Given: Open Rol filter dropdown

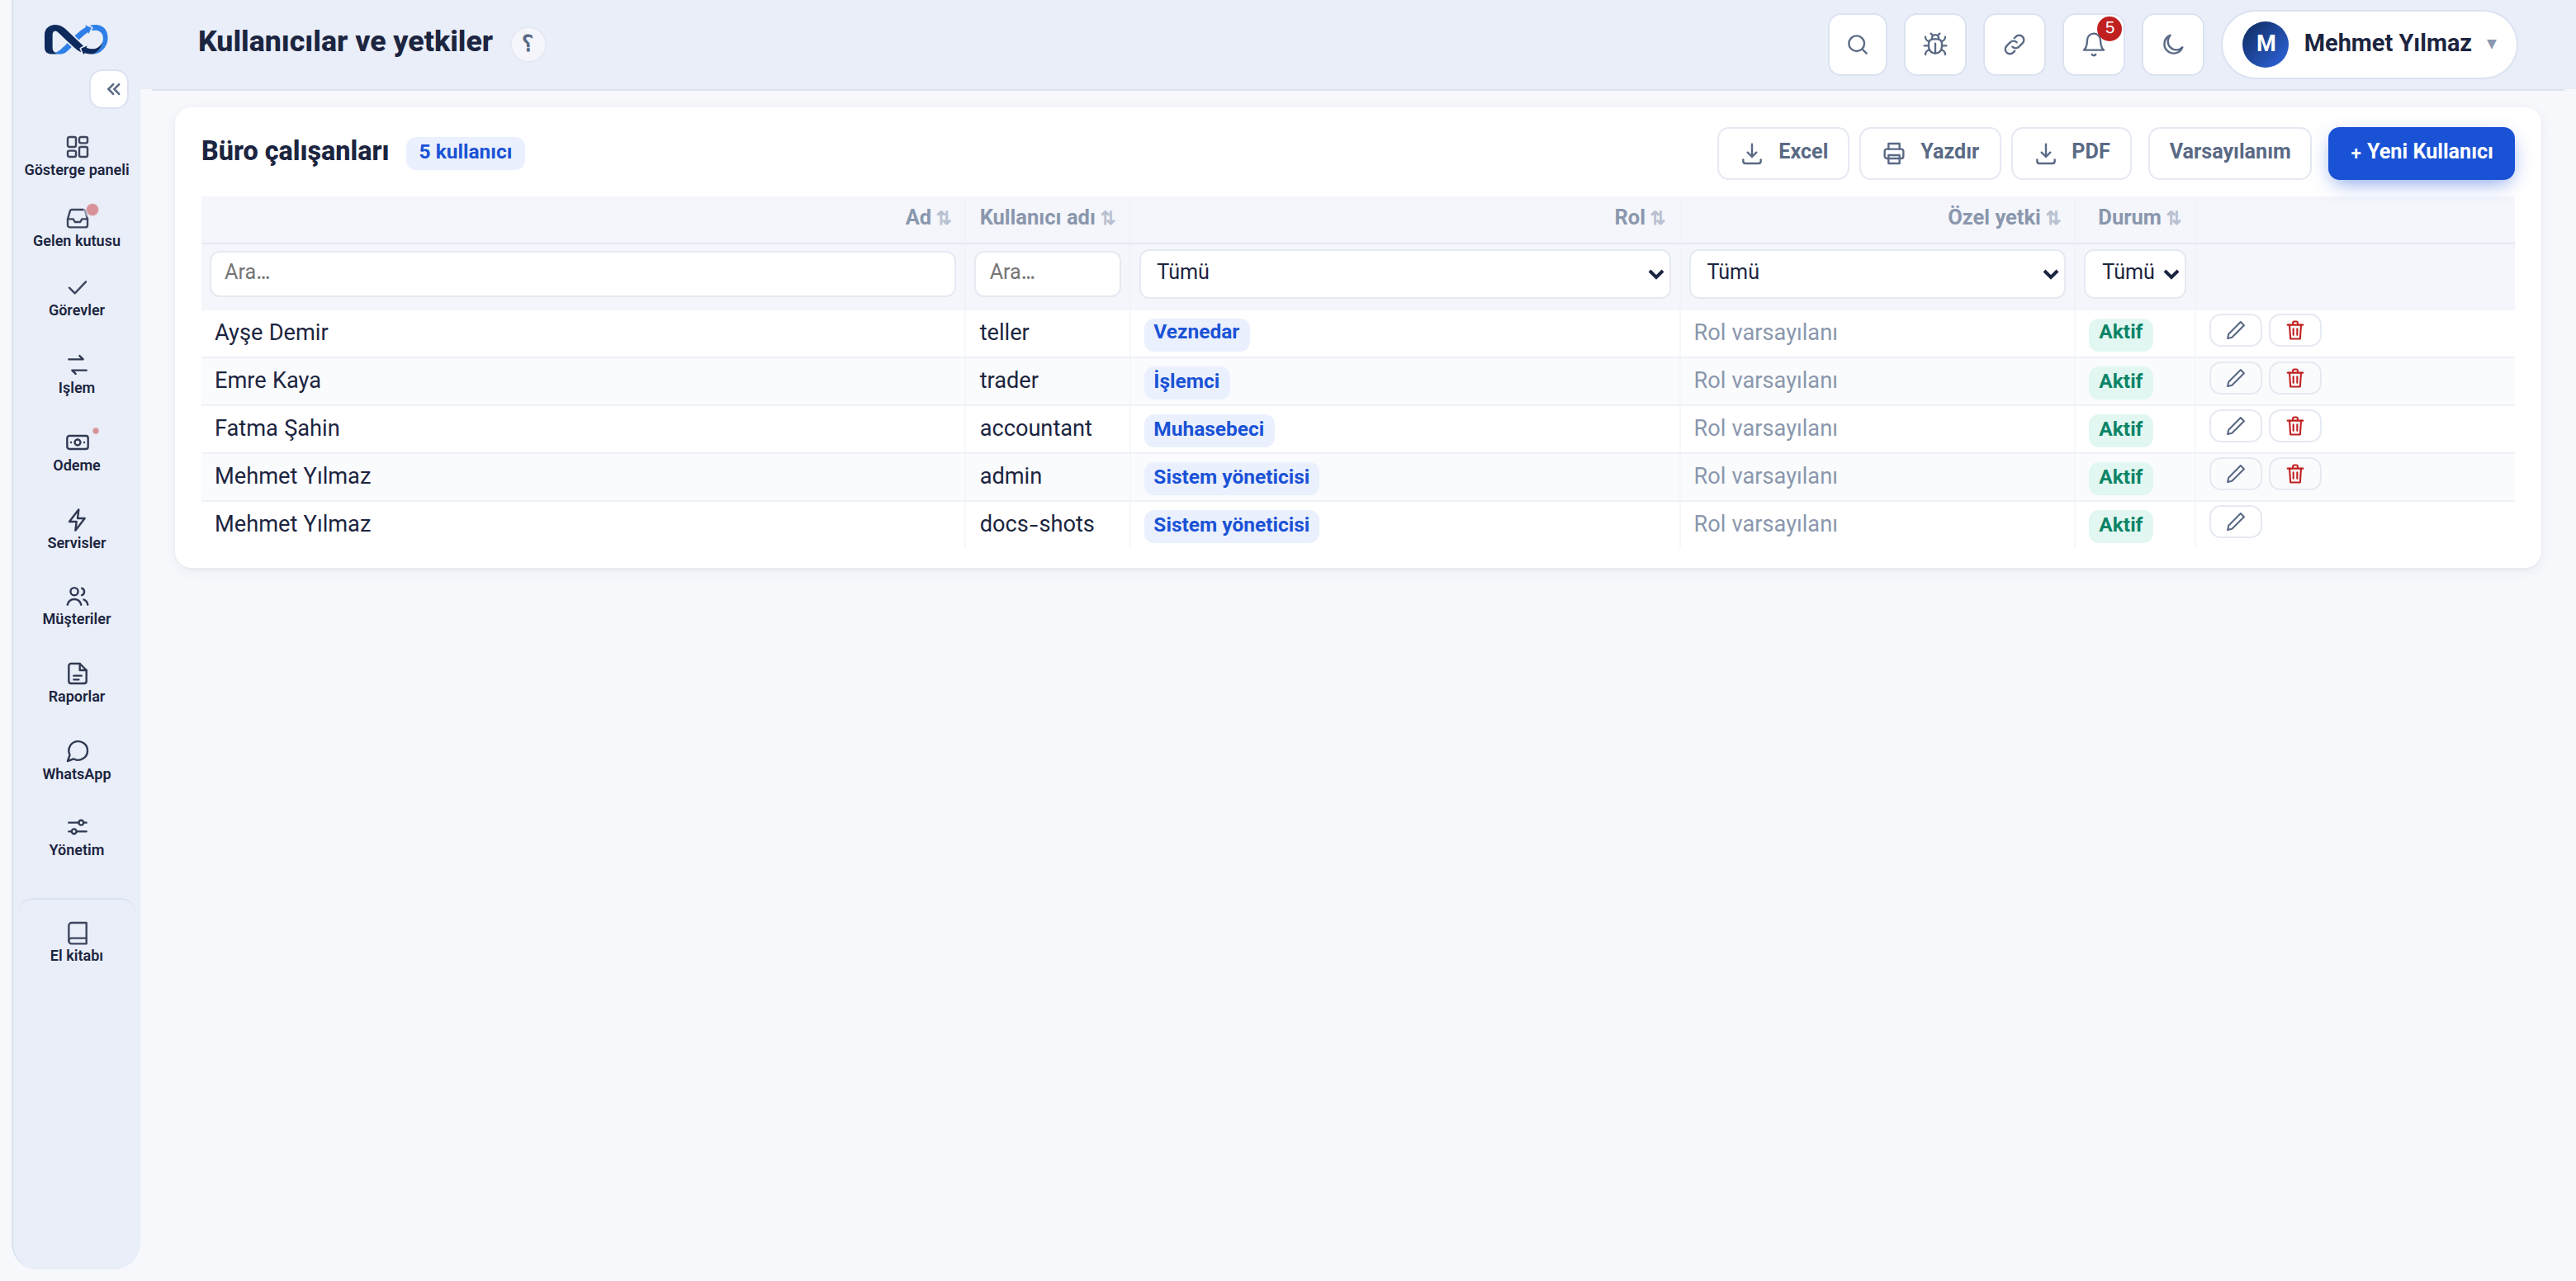Looking at the screenshot, I should click(1404, 273).
